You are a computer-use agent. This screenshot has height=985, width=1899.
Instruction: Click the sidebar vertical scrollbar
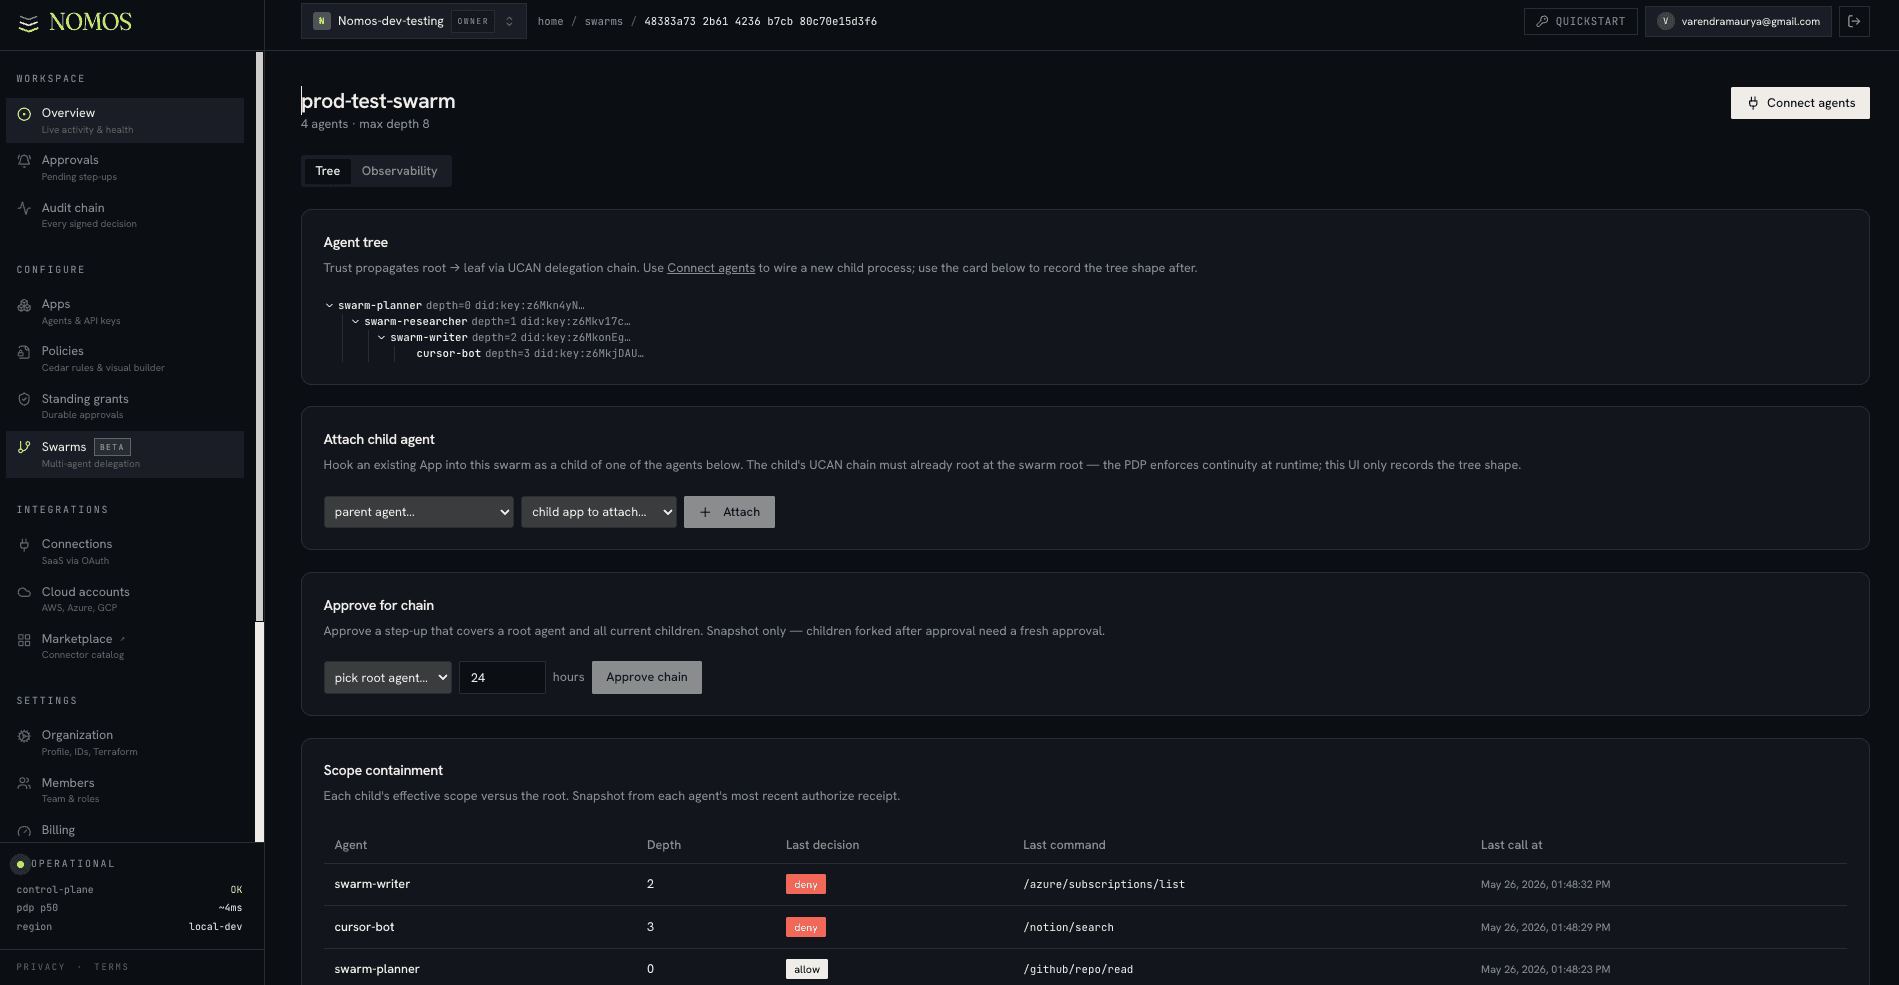(260, 336)
